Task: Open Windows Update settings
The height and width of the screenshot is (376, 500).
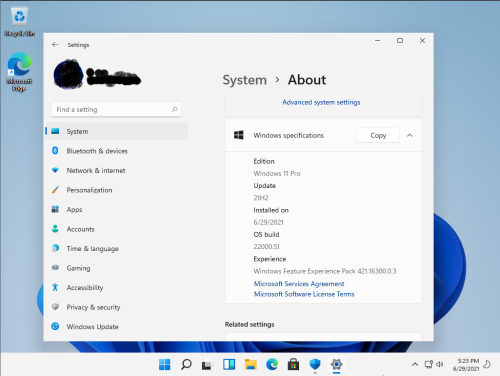Action: (x=116, y=326)
